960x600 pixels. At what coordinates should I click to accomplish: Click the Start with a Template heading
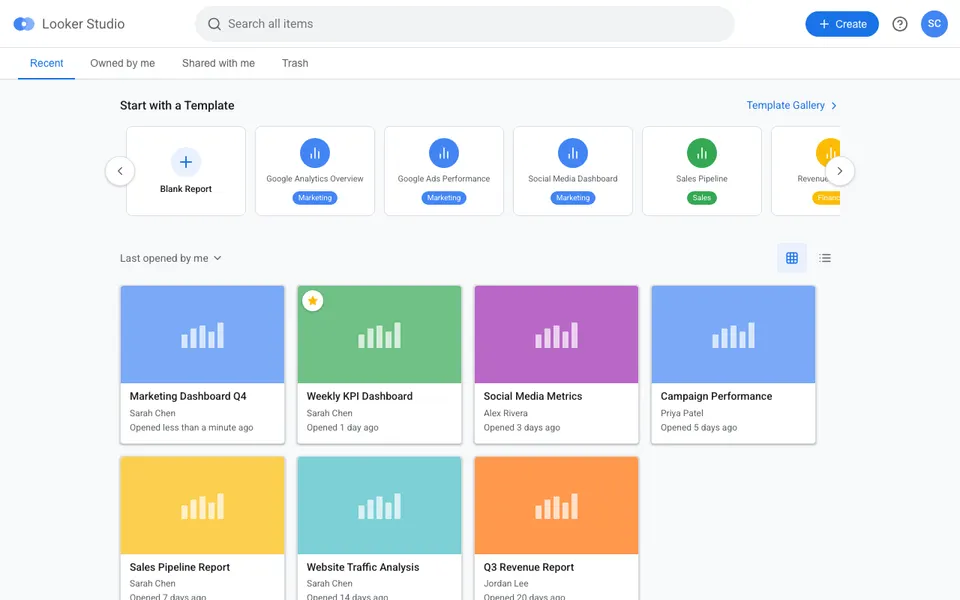[177, 105]
